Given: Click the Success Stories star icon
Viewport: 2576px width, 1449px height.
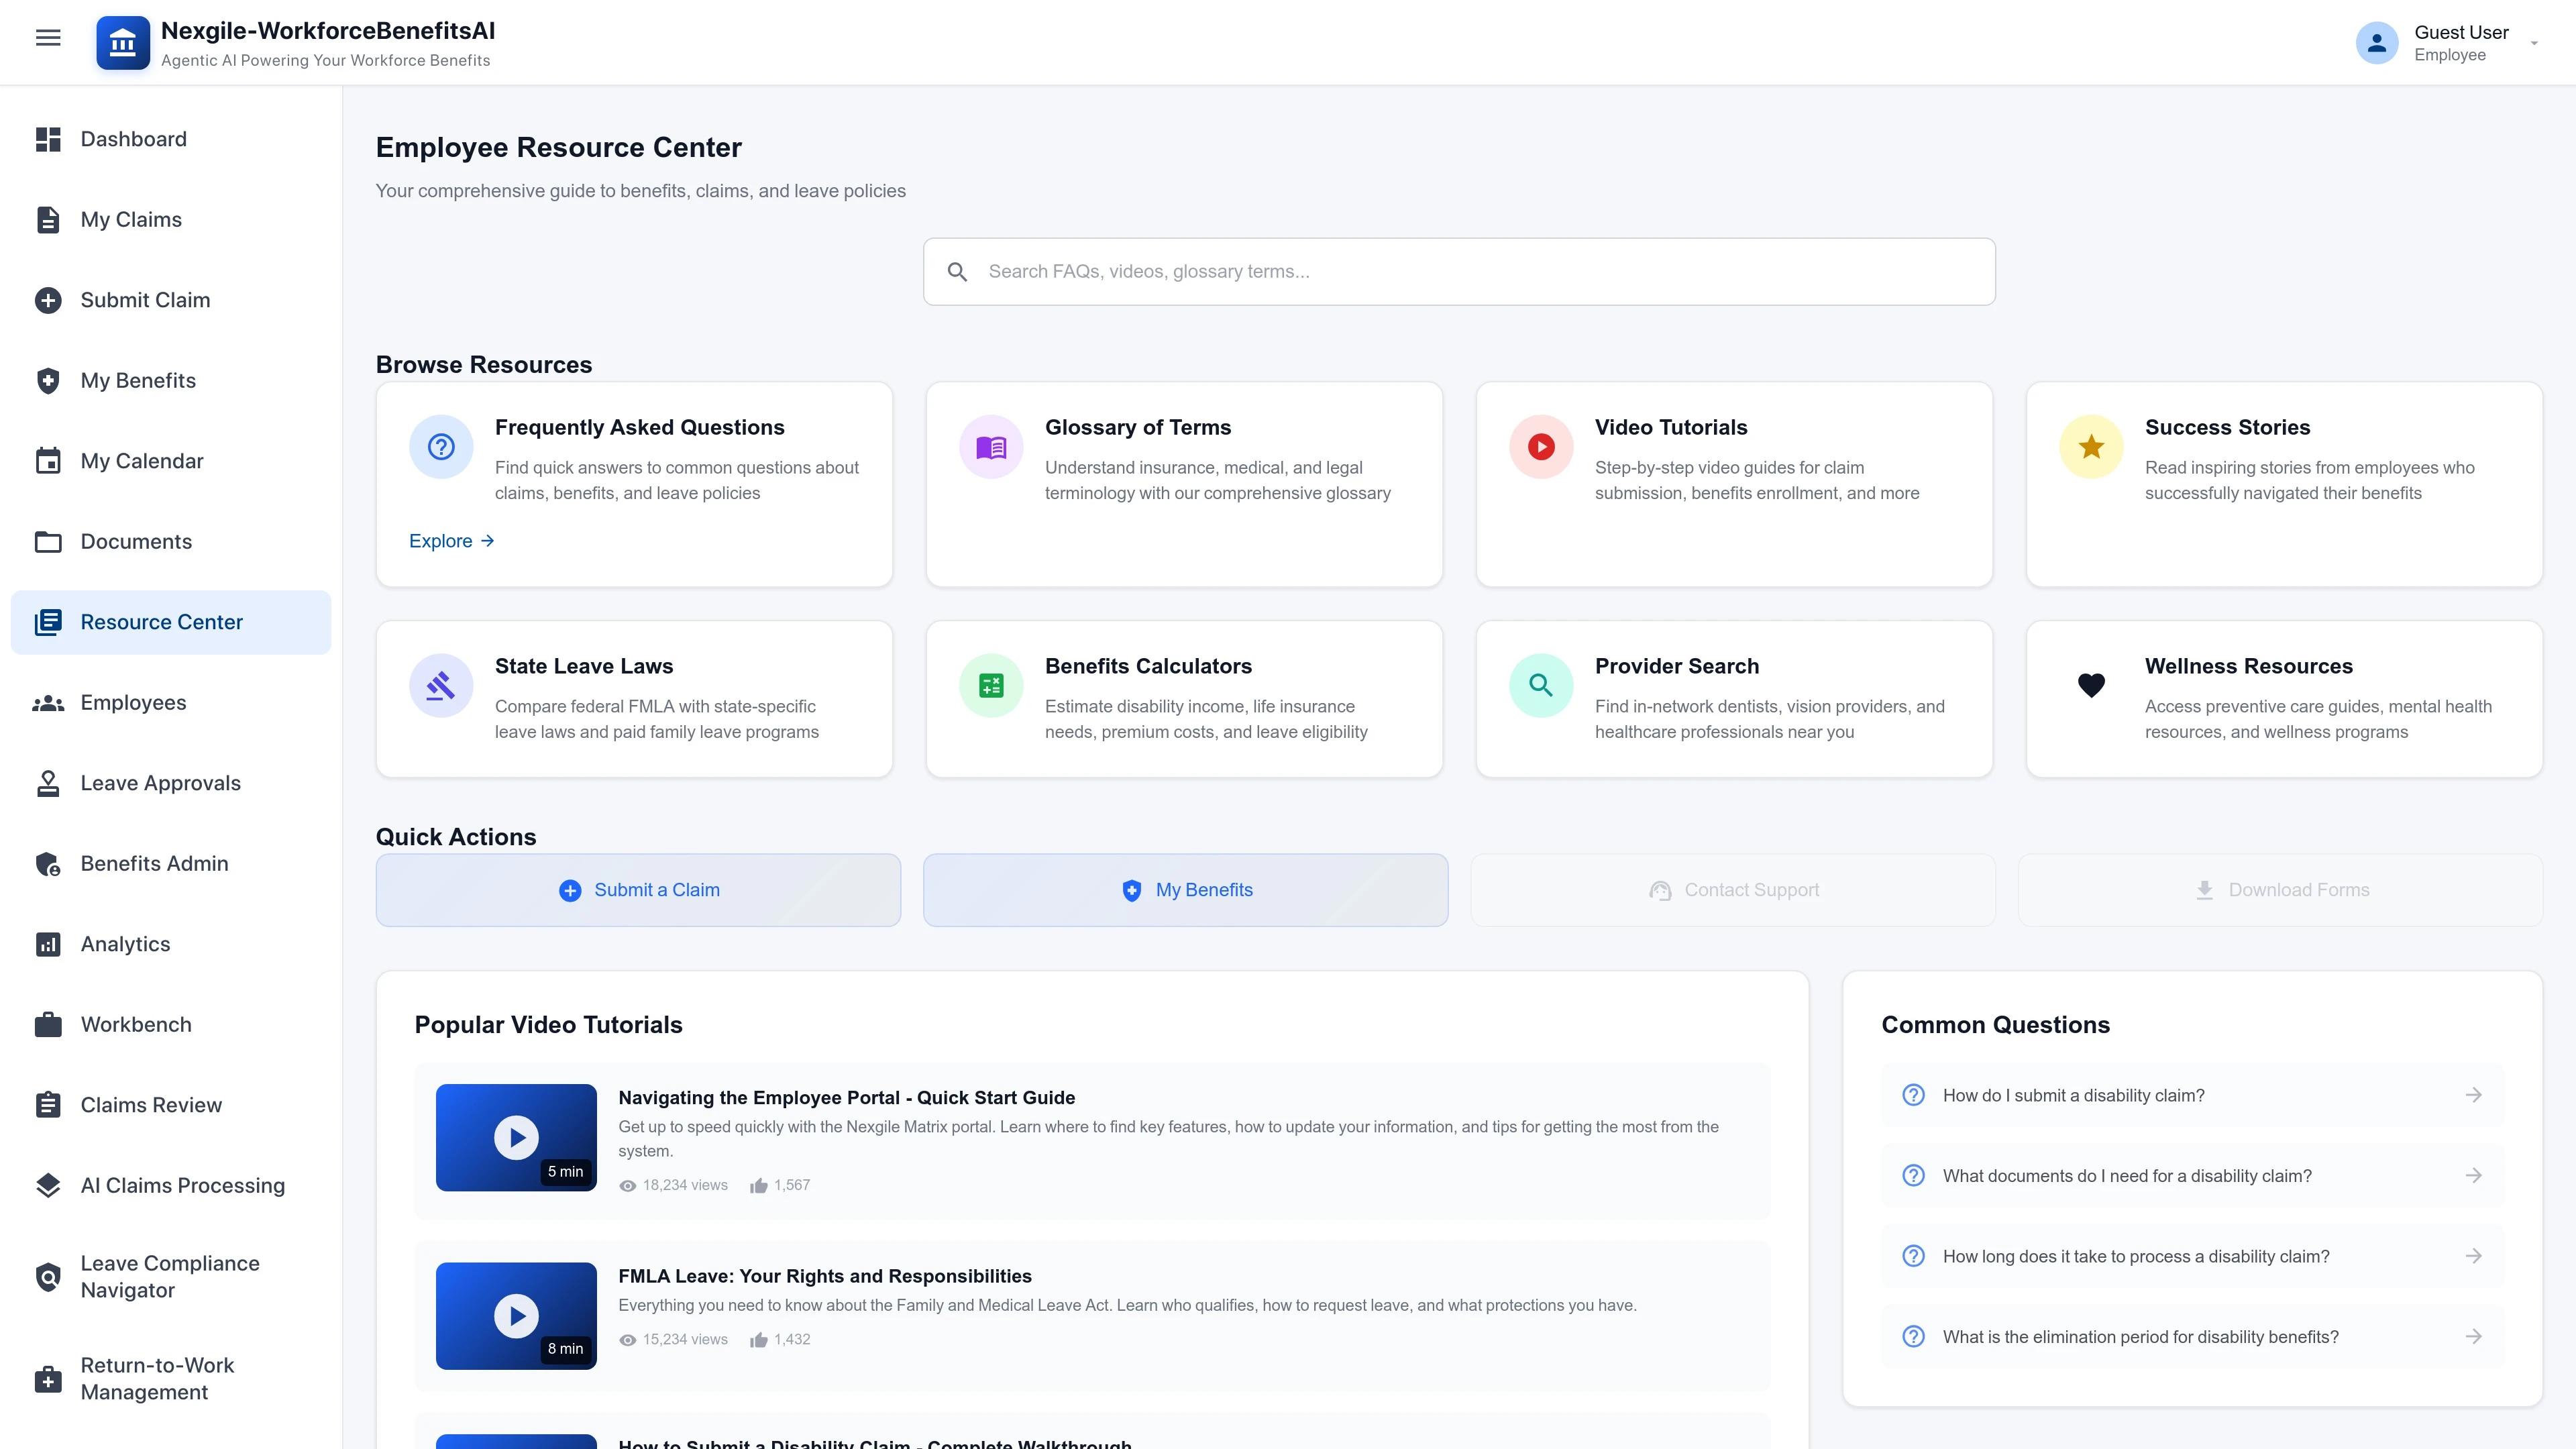Looking at the screenshot, I should pos(2090,447).
